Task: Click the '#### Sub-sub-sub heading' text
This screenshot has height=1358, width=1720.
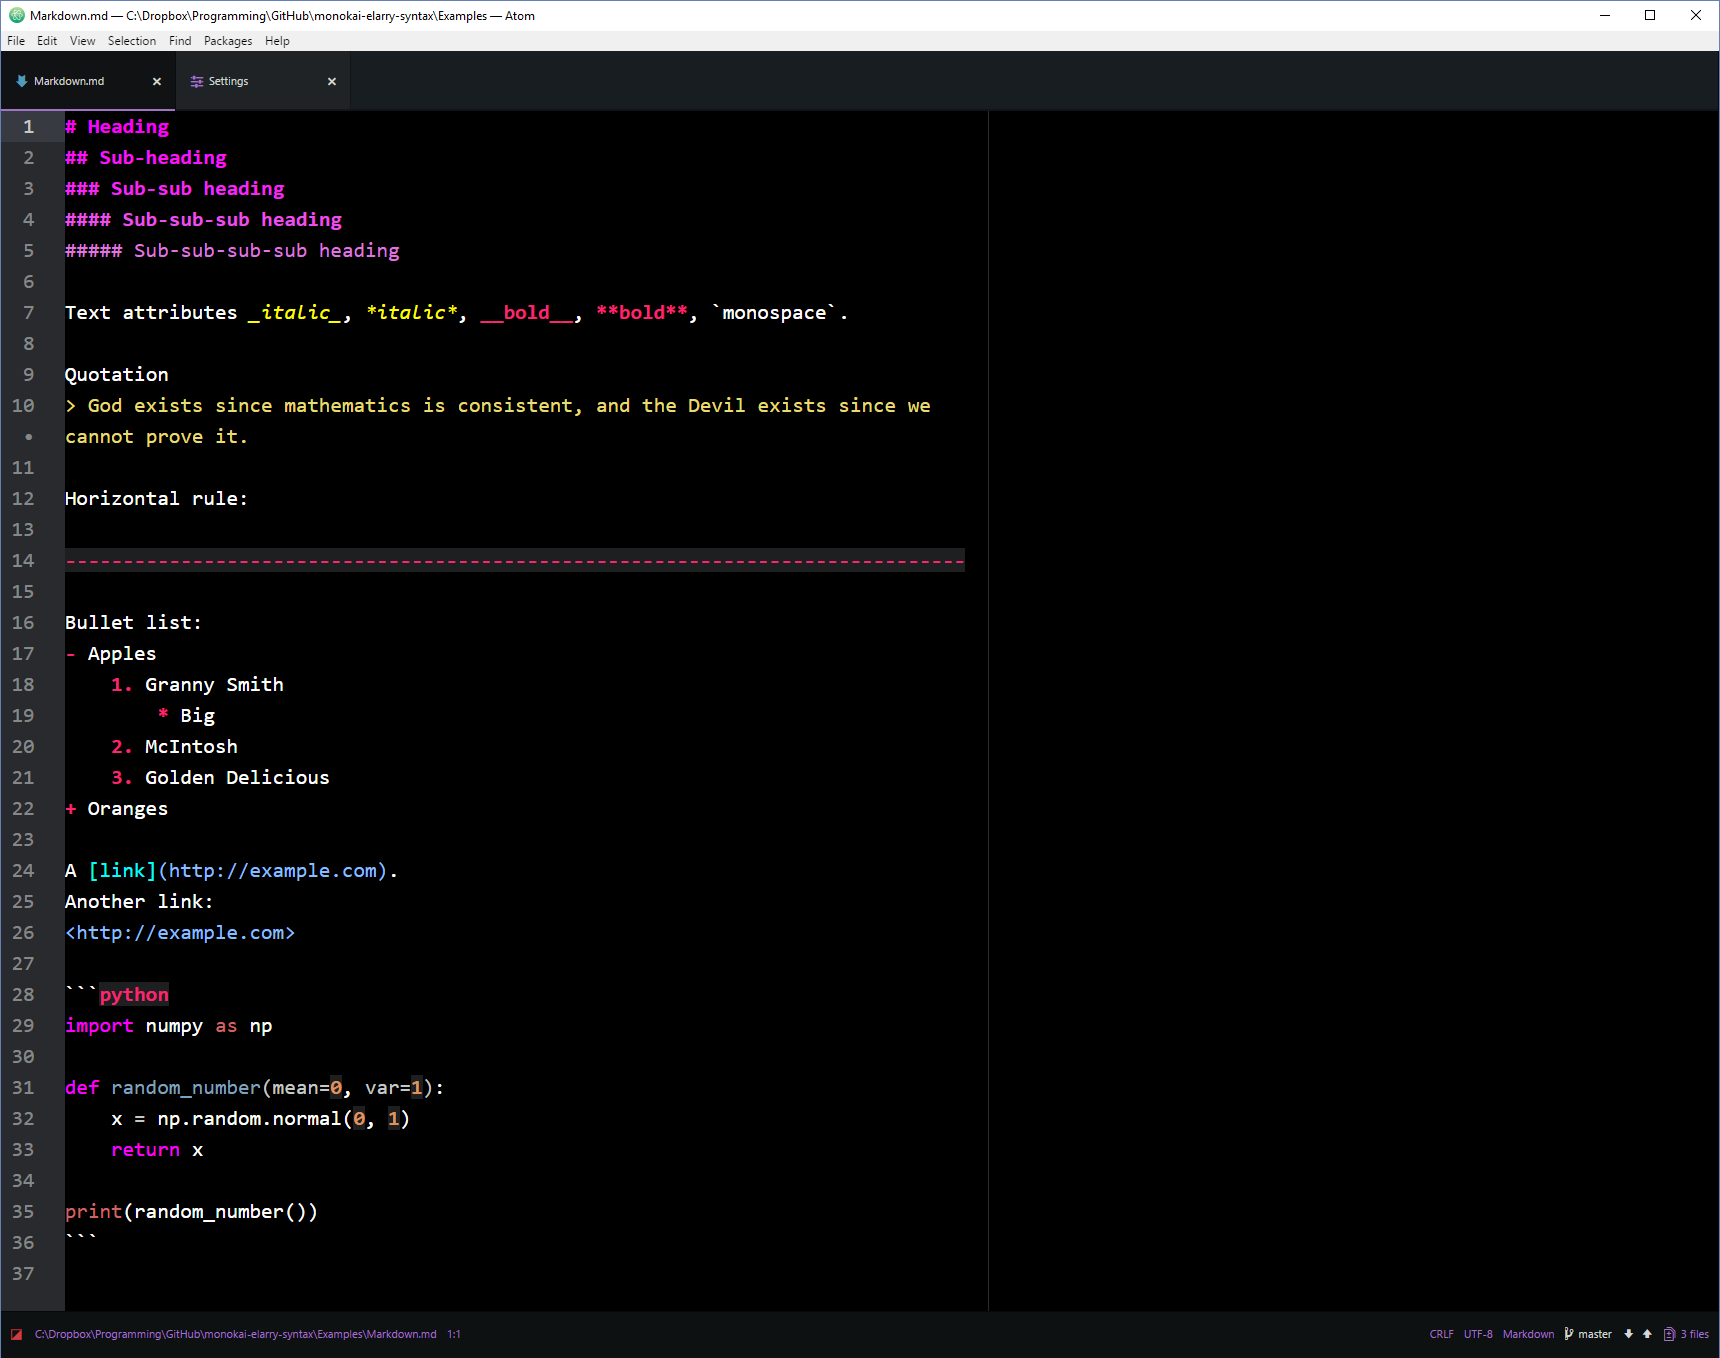Action: pos(204,220)
